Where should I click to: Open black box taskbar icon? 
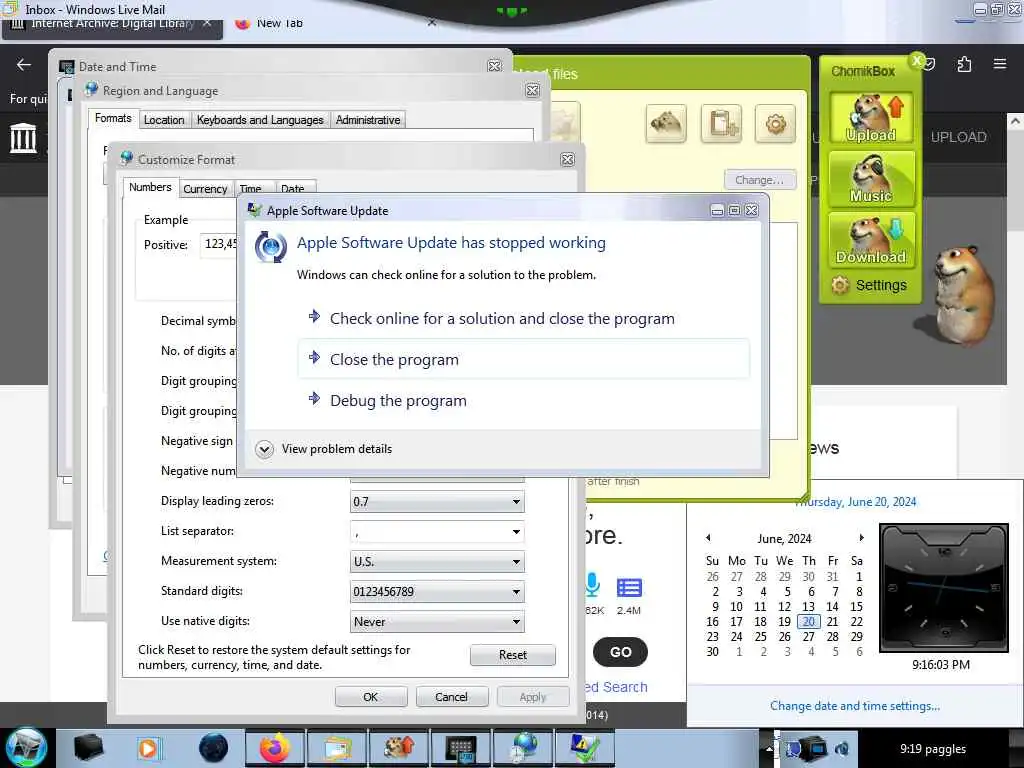(x=88, y=748)
